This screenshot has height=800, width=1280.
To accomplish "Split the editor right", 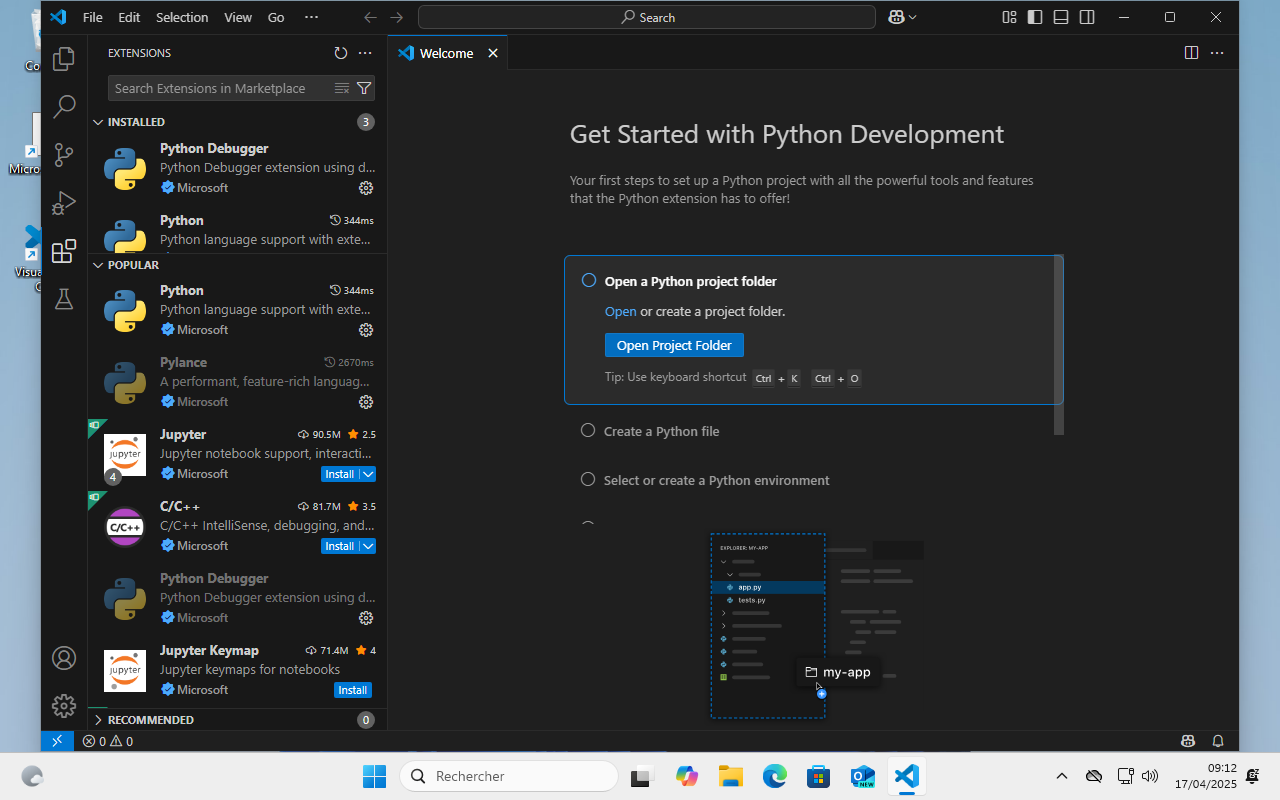I will [x=1191, y=53].
